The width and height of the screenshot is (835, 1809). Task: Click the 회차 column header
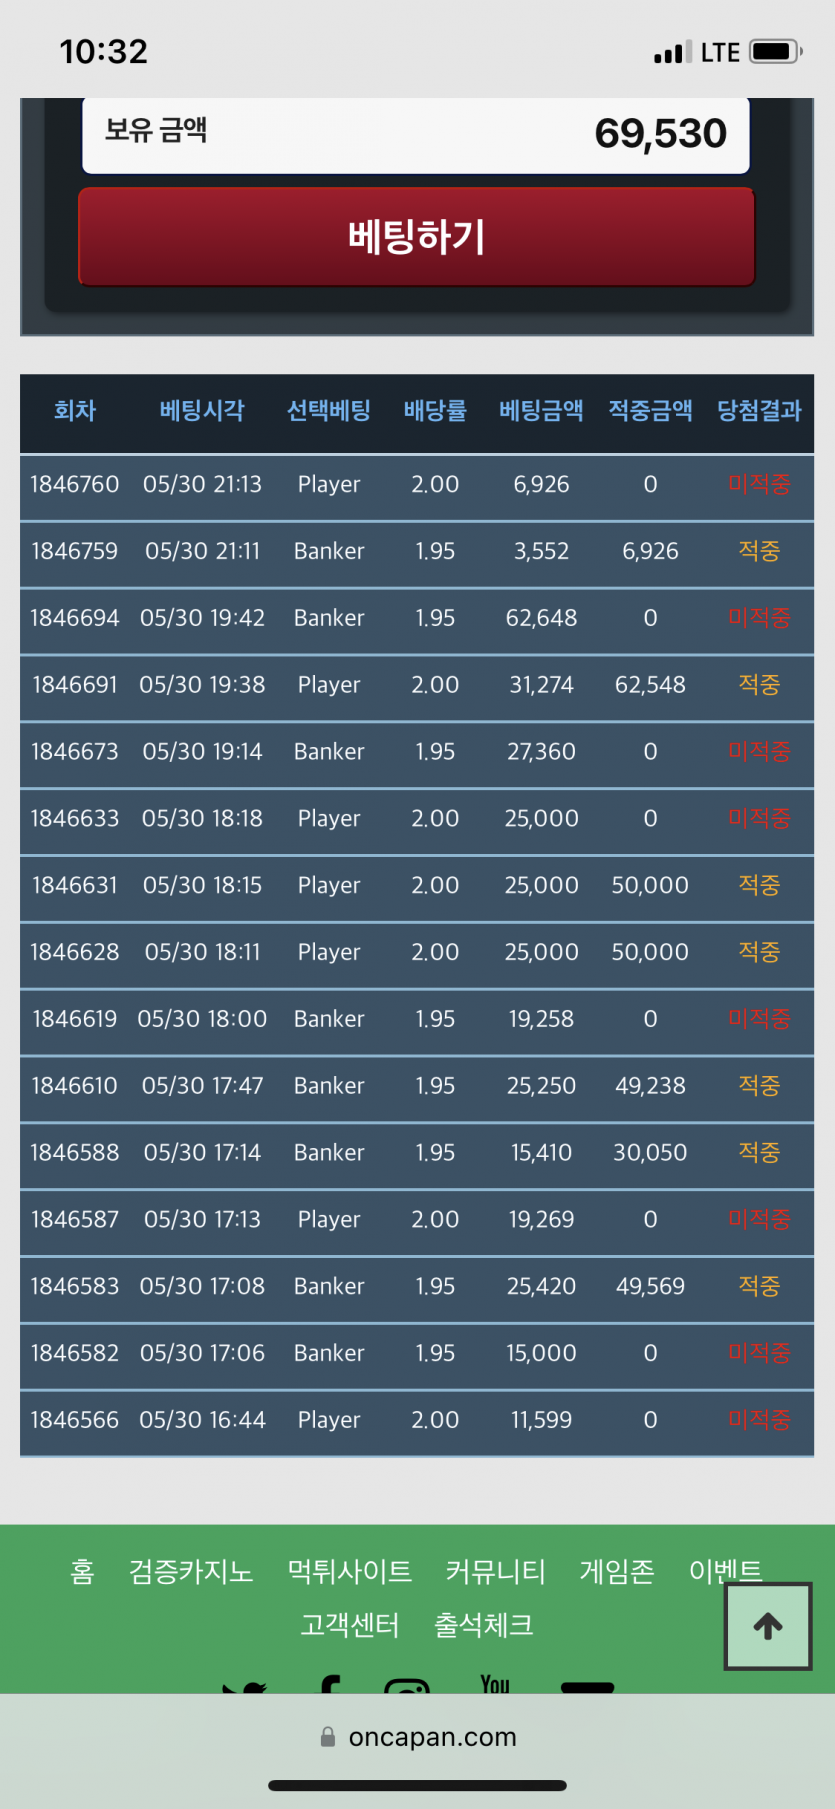pyautogui.click(x=75, y=411)
